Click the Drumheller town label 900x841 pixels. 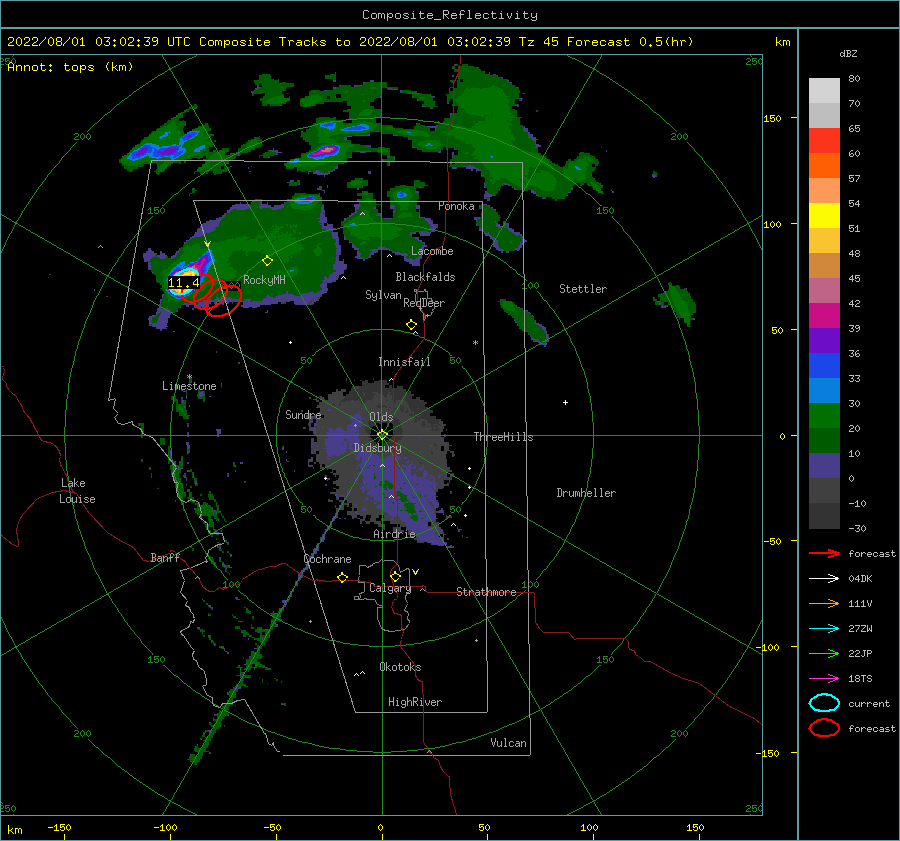(586, 493)
